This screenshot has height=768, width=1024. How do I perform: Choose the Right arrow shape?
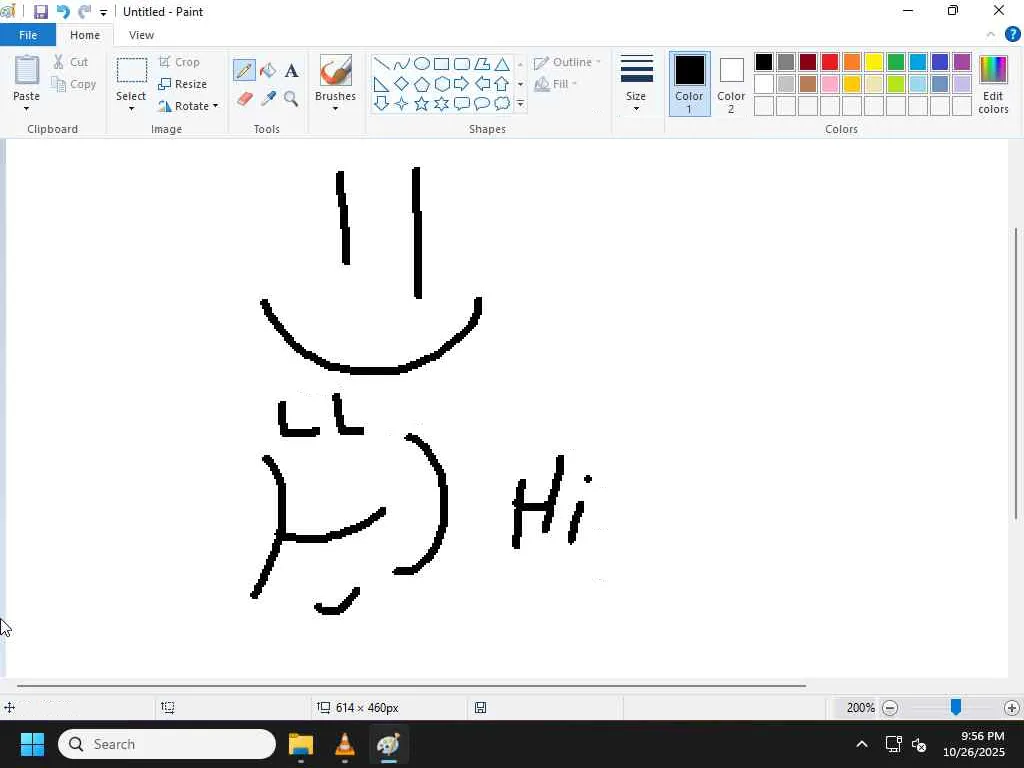click(x=462, y=84)
